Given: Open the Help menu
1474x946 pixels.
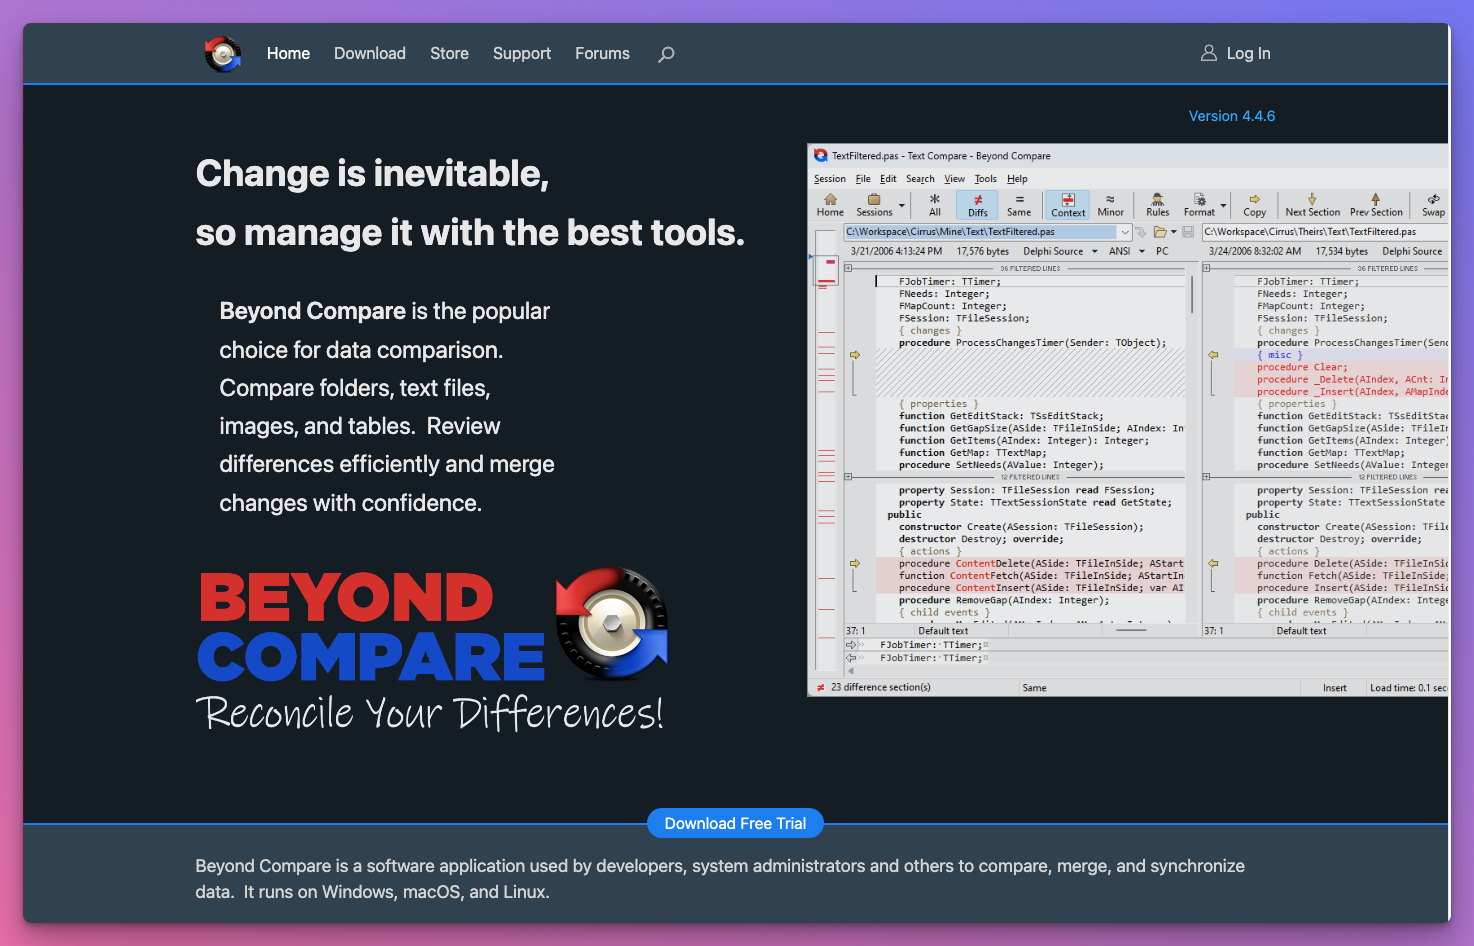Looking at the screenshot, I should tap(1017, 179).
